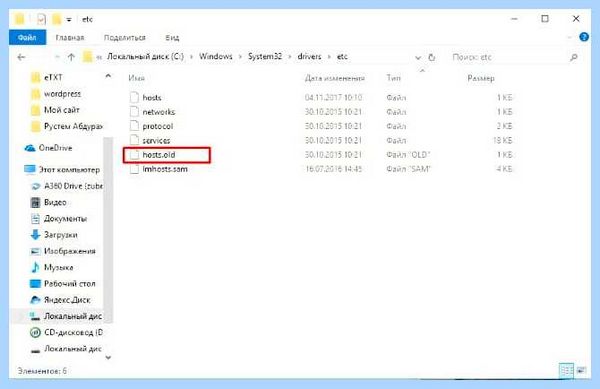Select the lmhosts.sam file name
600x389 pixels.
tap(165, 169)
